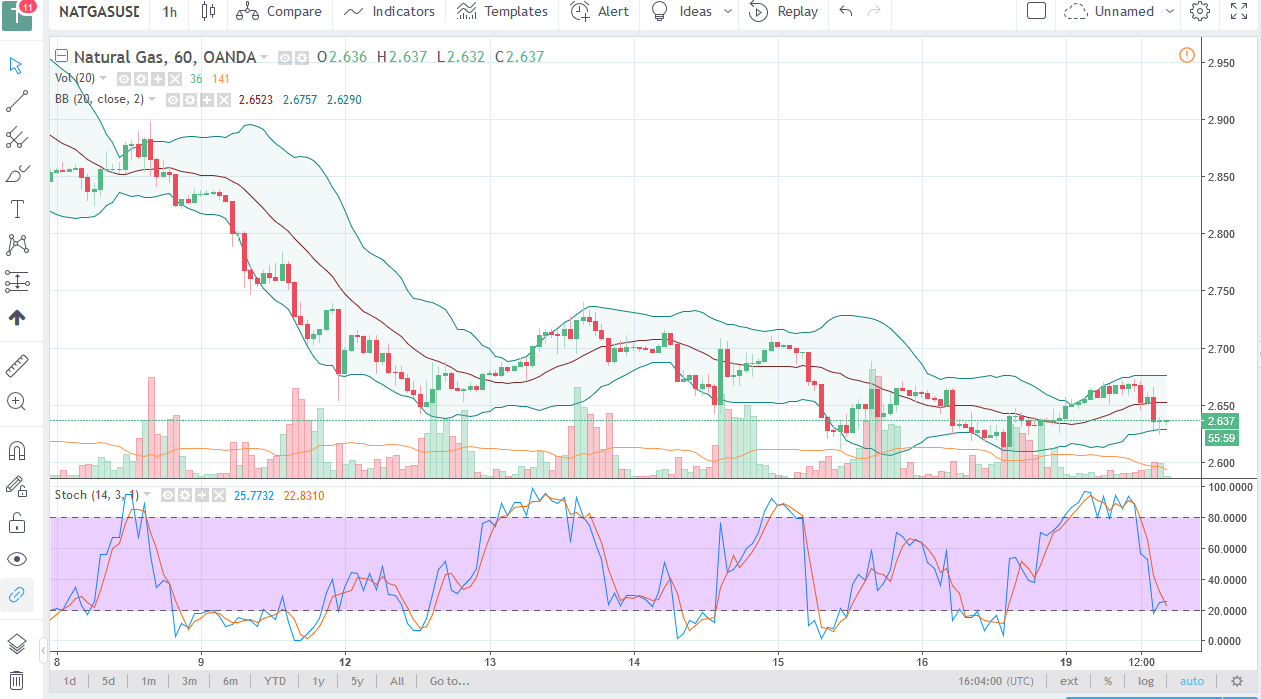Click the undo arrow in the top toolbar
This screenshot has width=1261, height=699.
coord(846,12)
